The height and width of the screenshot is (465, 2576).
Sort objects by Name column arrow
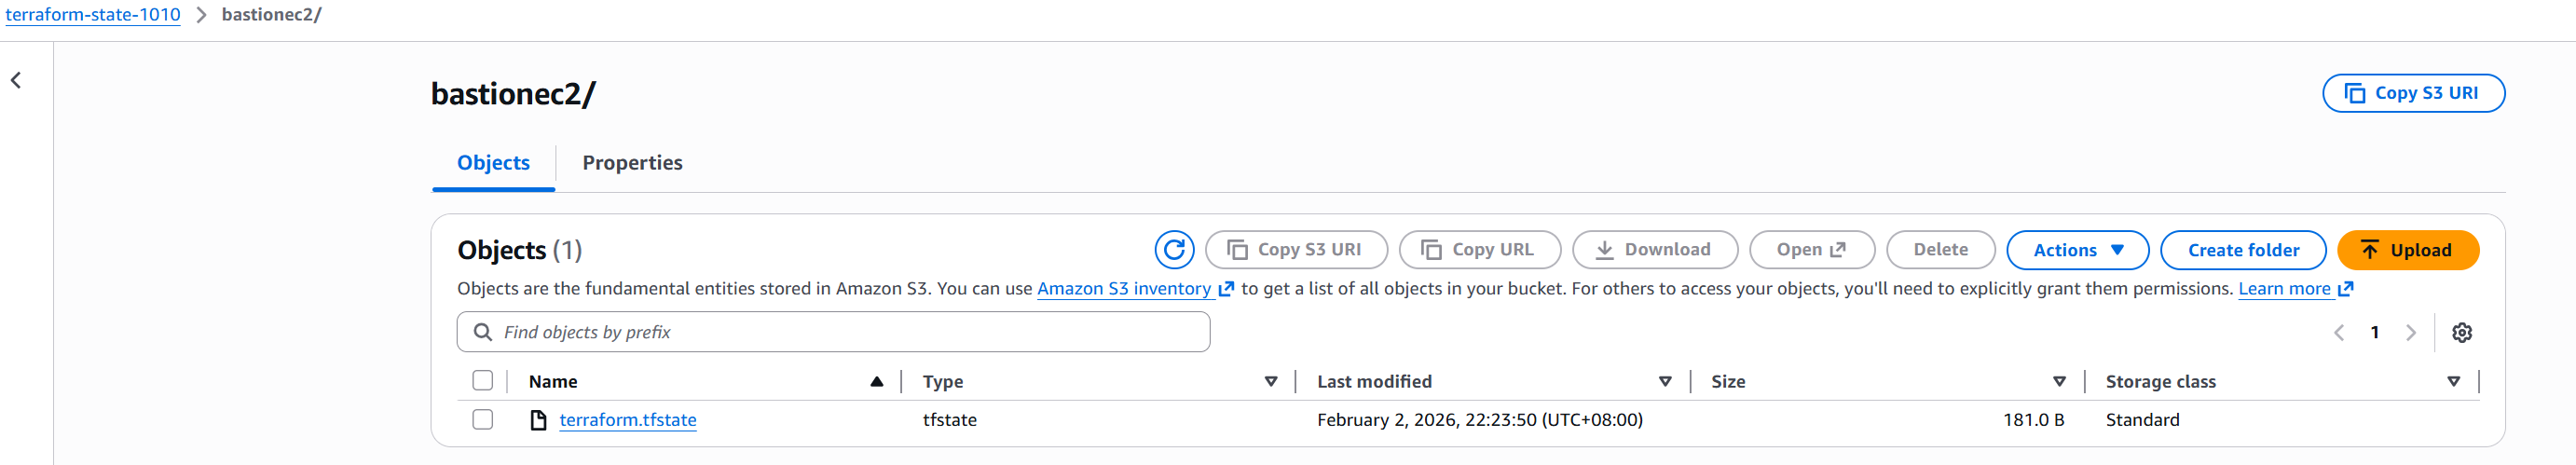[876, 382]
